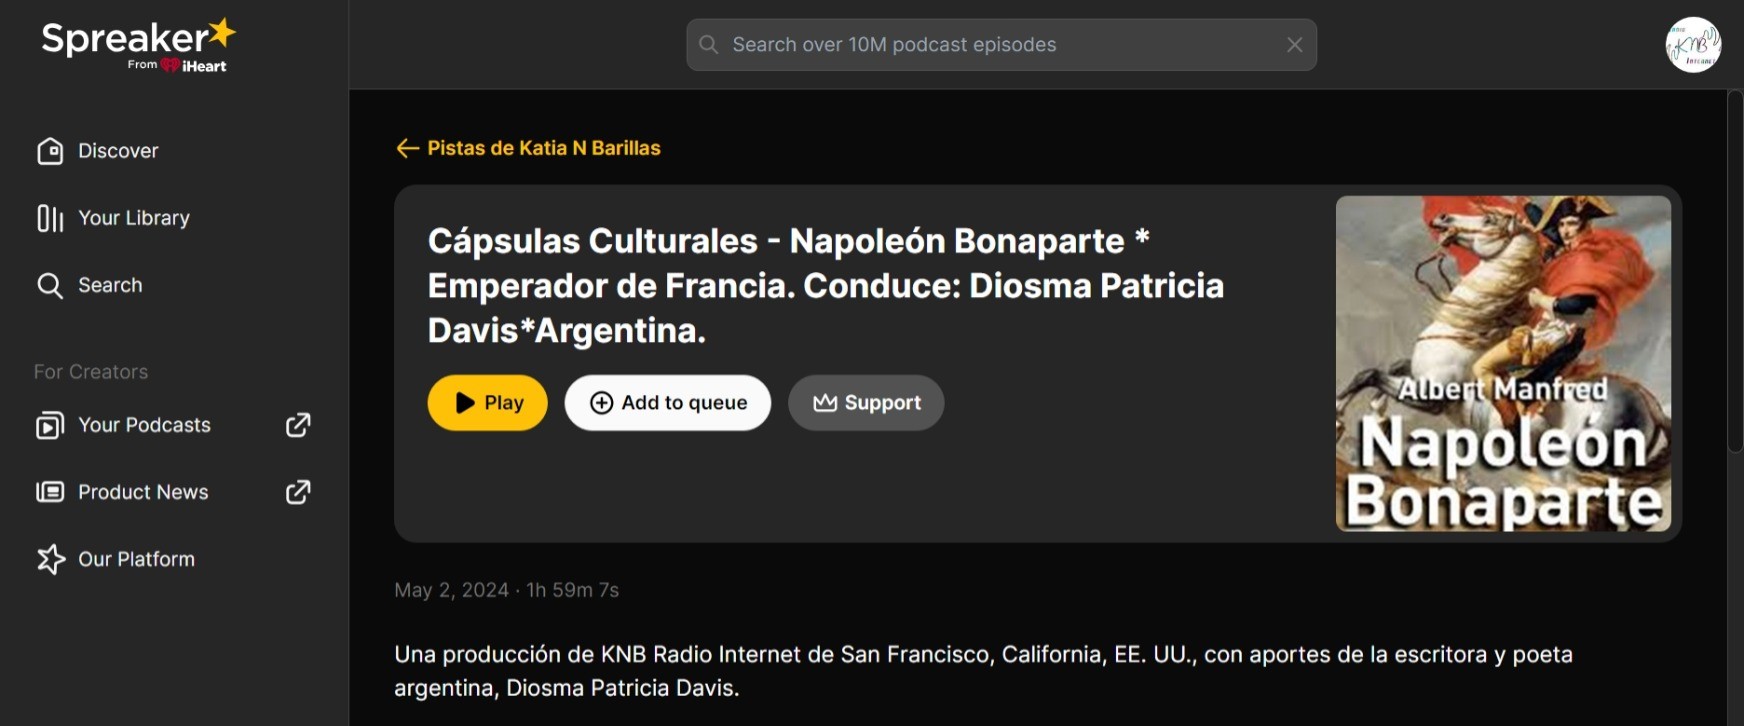
Task: Open external link icon beside Your Podcasts
Action: [298, 425]
